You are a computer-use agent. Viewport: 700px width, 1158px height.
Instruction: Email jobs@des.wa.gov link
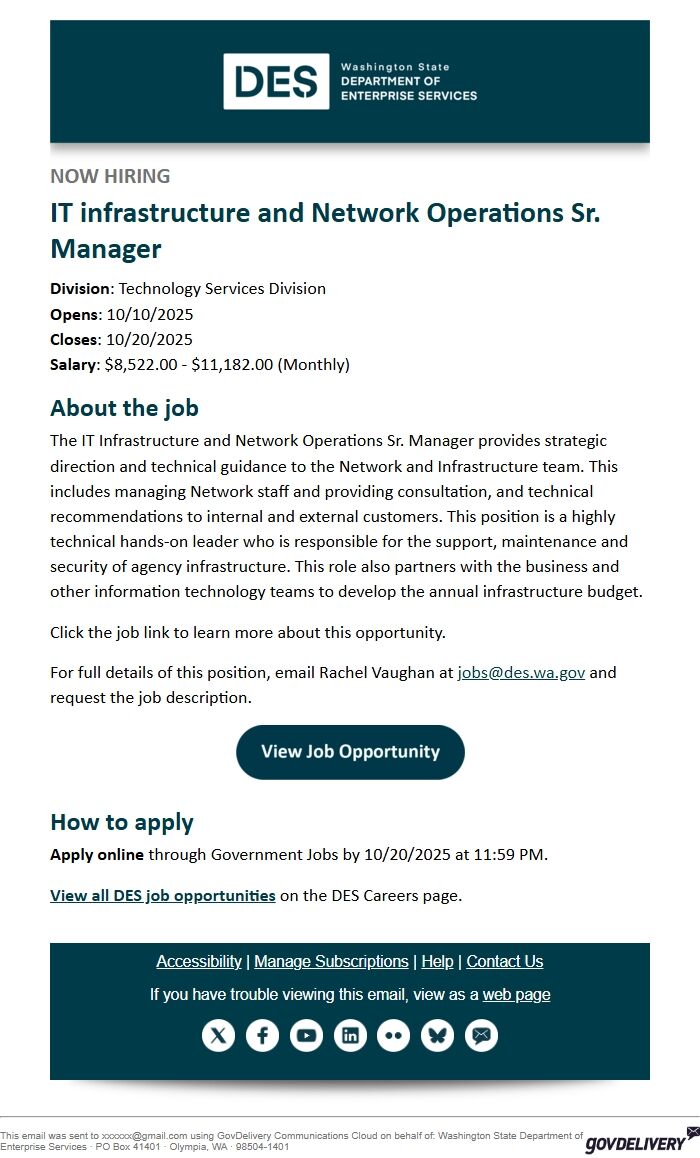(x=521, y=672)
